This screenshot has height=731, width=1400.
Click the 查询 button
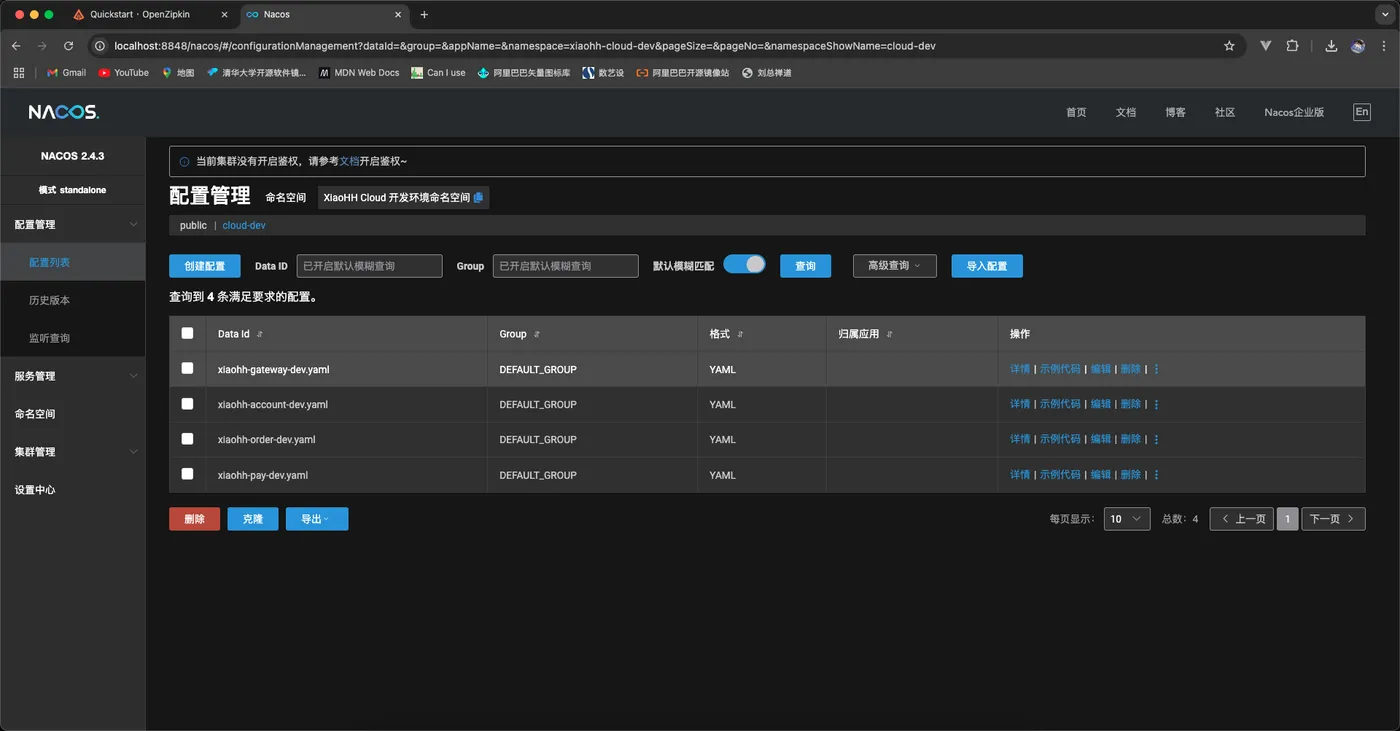(805, 266)
